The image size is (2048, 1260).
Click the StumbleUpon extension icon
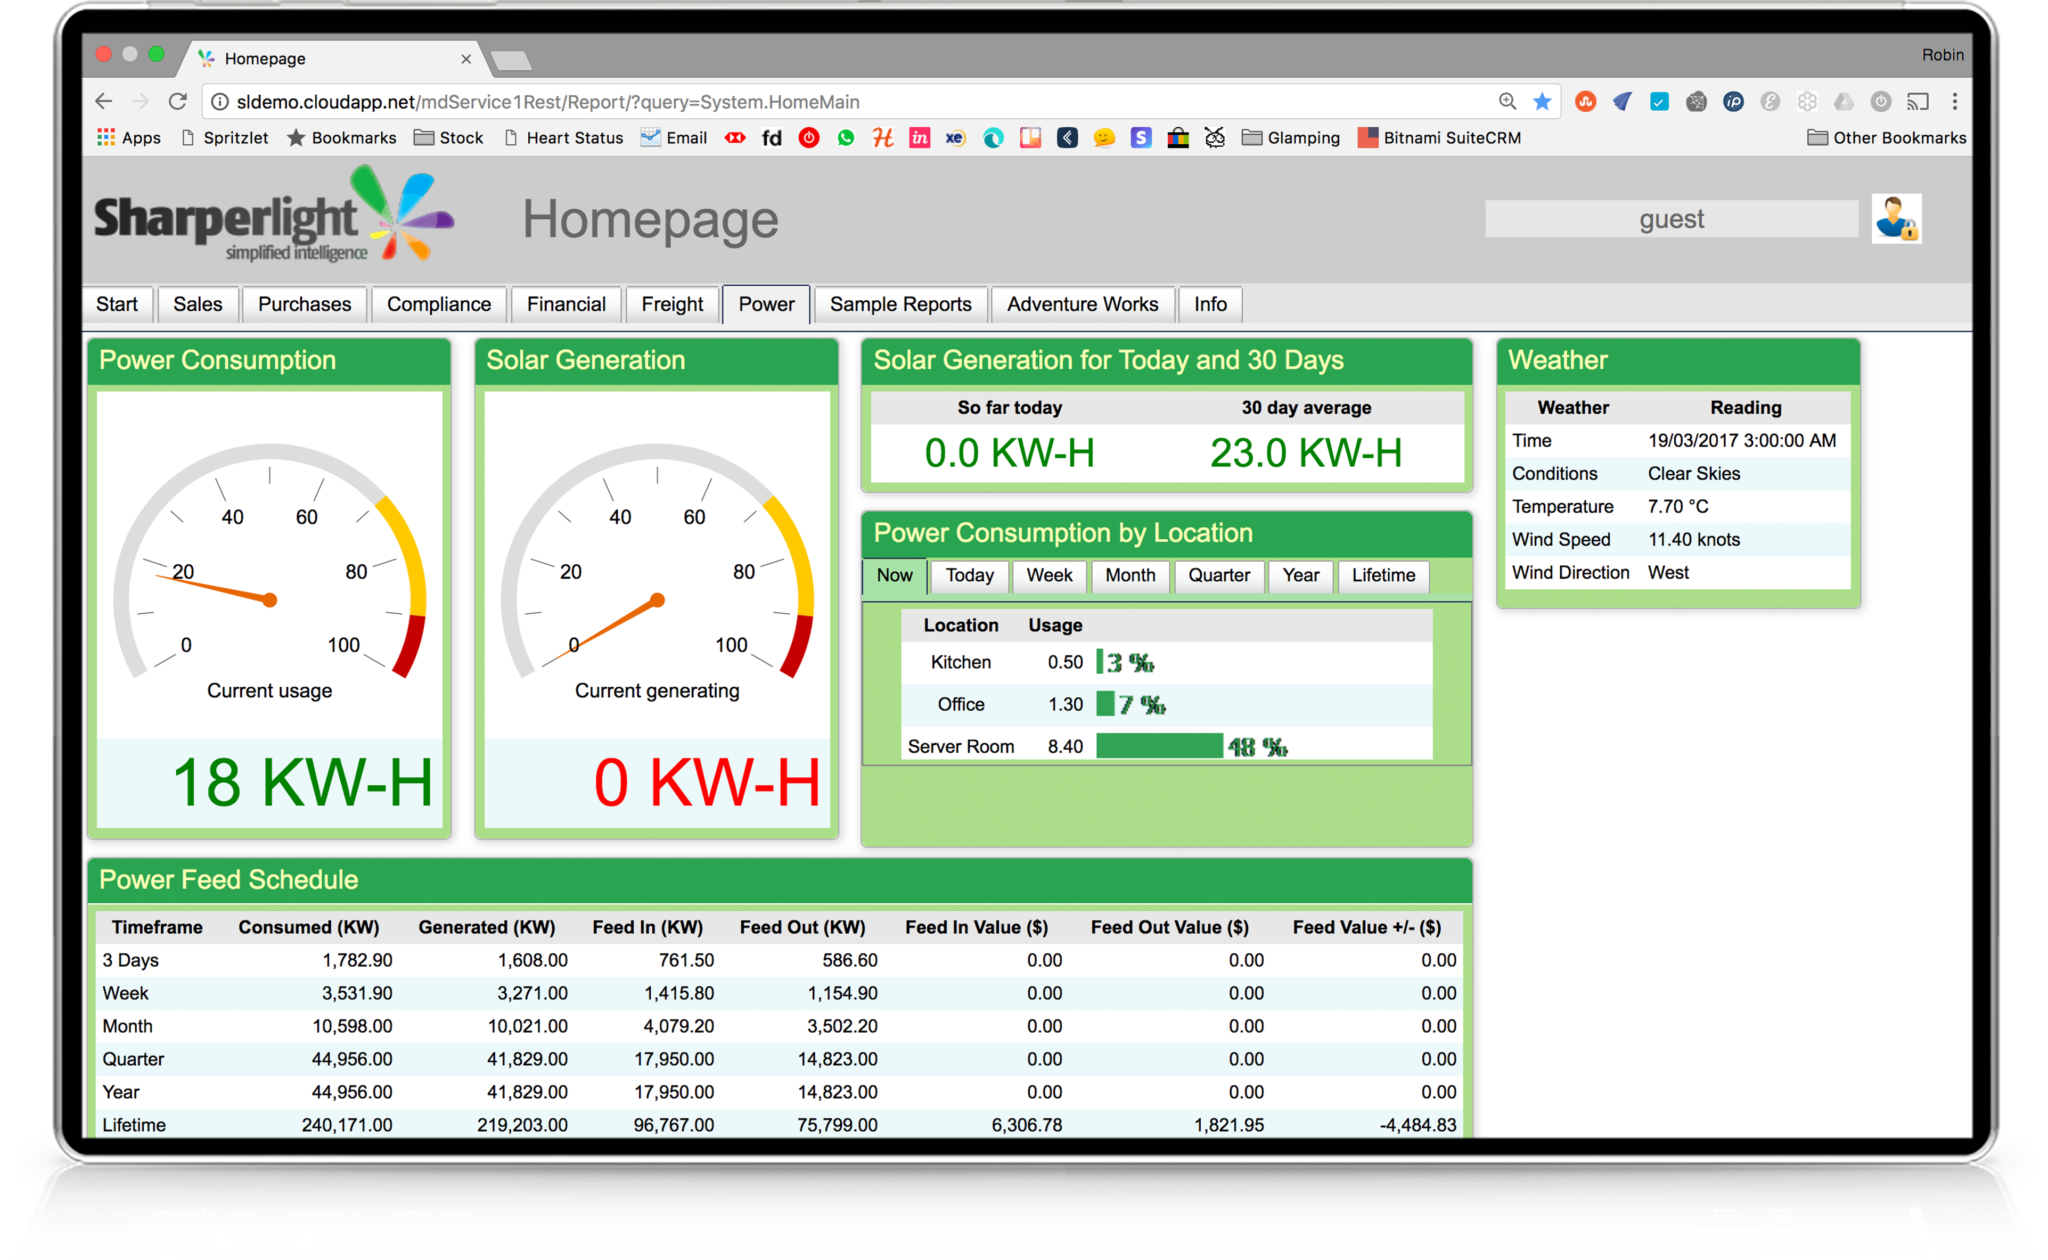pyautogui.click(x=1585, y=102)
